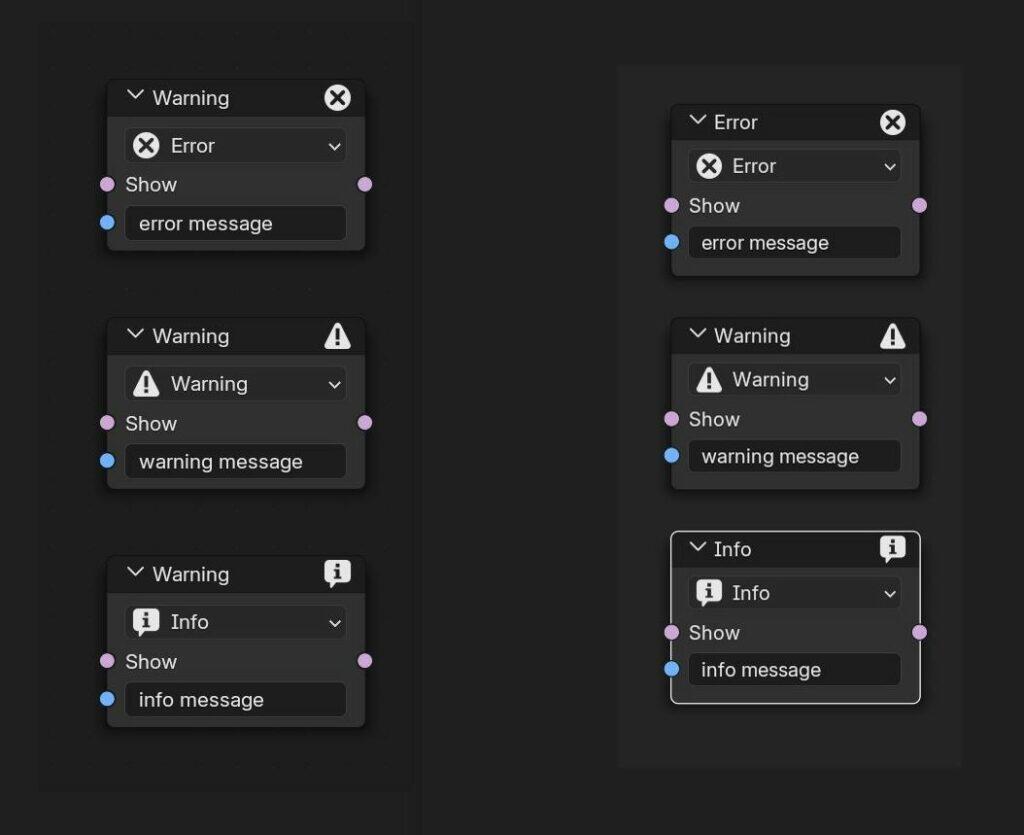Click the info speech-bubble icon in the right Info node header
This screenshot has height=835, width=1024.
(x=892, y=548)
